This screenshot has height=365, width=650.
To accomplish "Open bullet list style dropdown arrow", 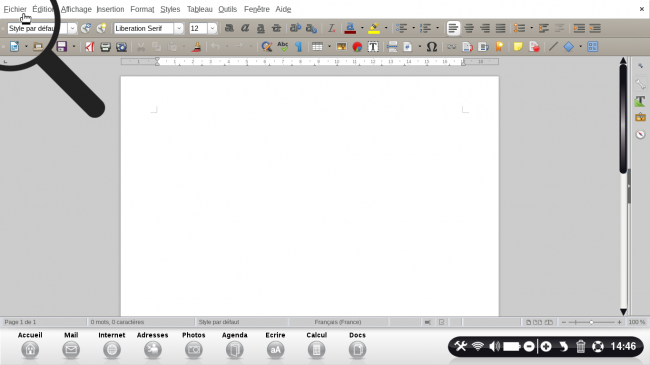I will pos(414,28).
